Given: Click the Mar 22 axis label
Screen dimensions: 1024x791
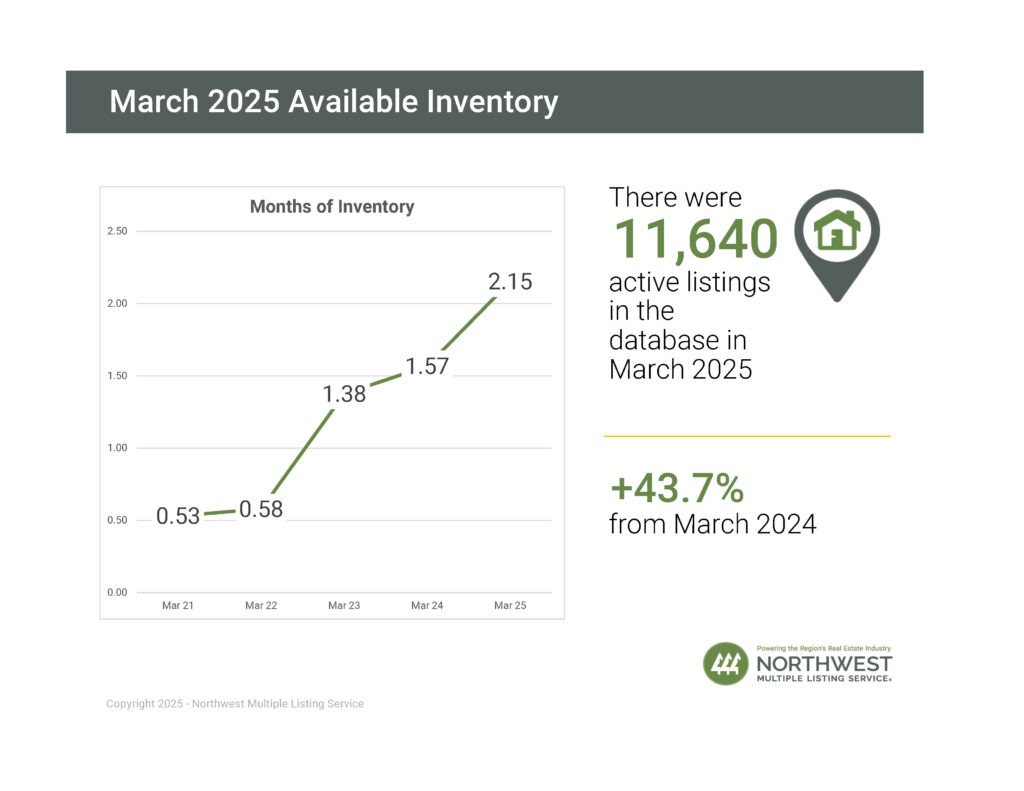Looking at the screenshot, I should point(261,606).
